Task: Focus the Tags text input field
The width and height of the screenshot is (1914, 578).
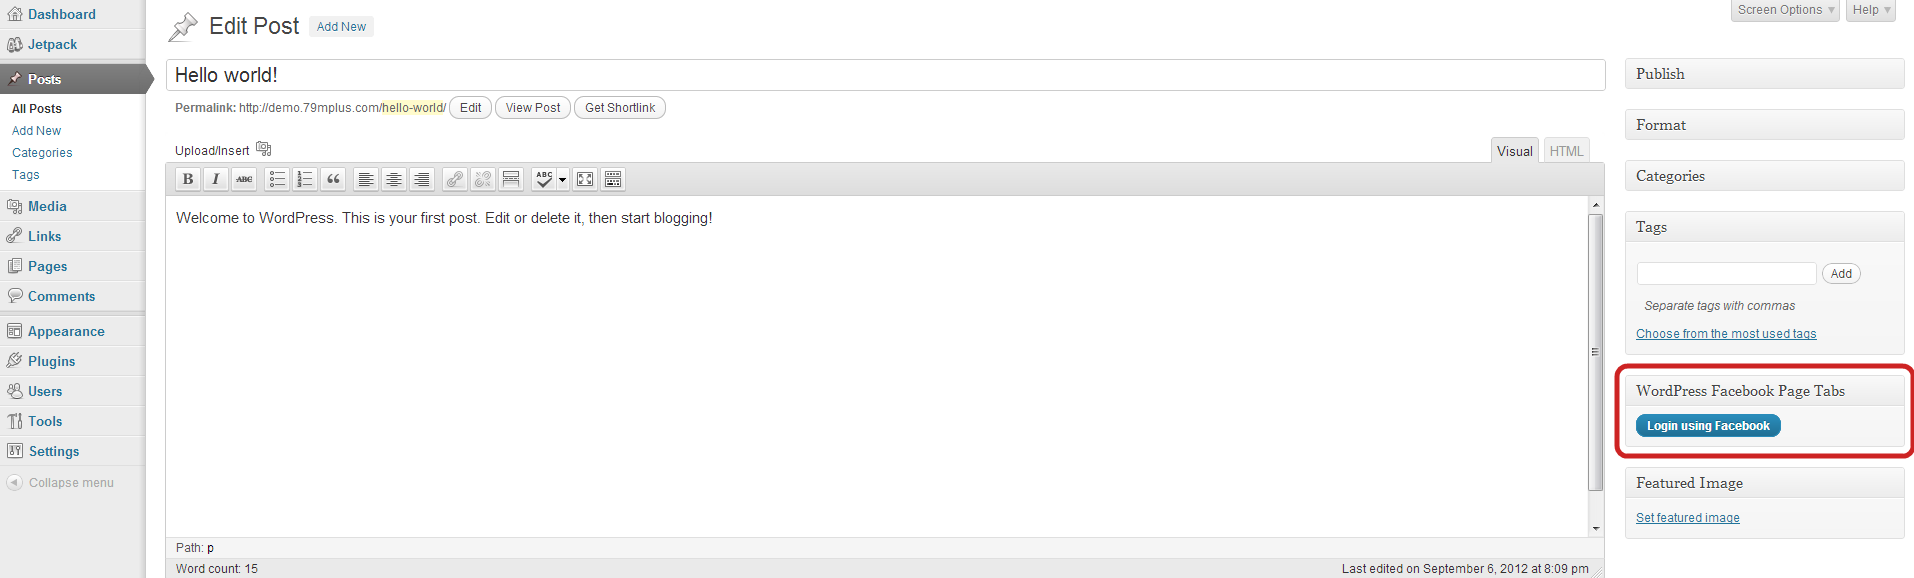Action: [x=1726, y=273]
